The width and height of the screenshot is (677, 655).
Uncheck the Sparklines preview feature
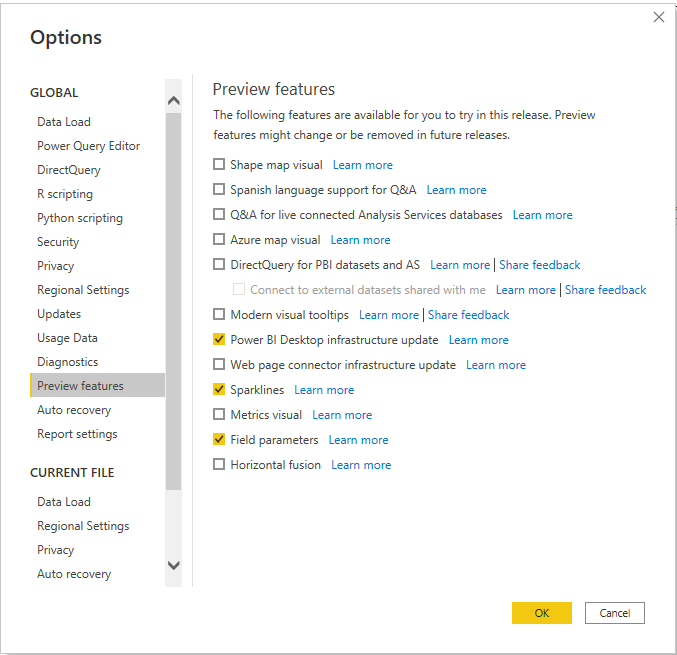[219, 389]
